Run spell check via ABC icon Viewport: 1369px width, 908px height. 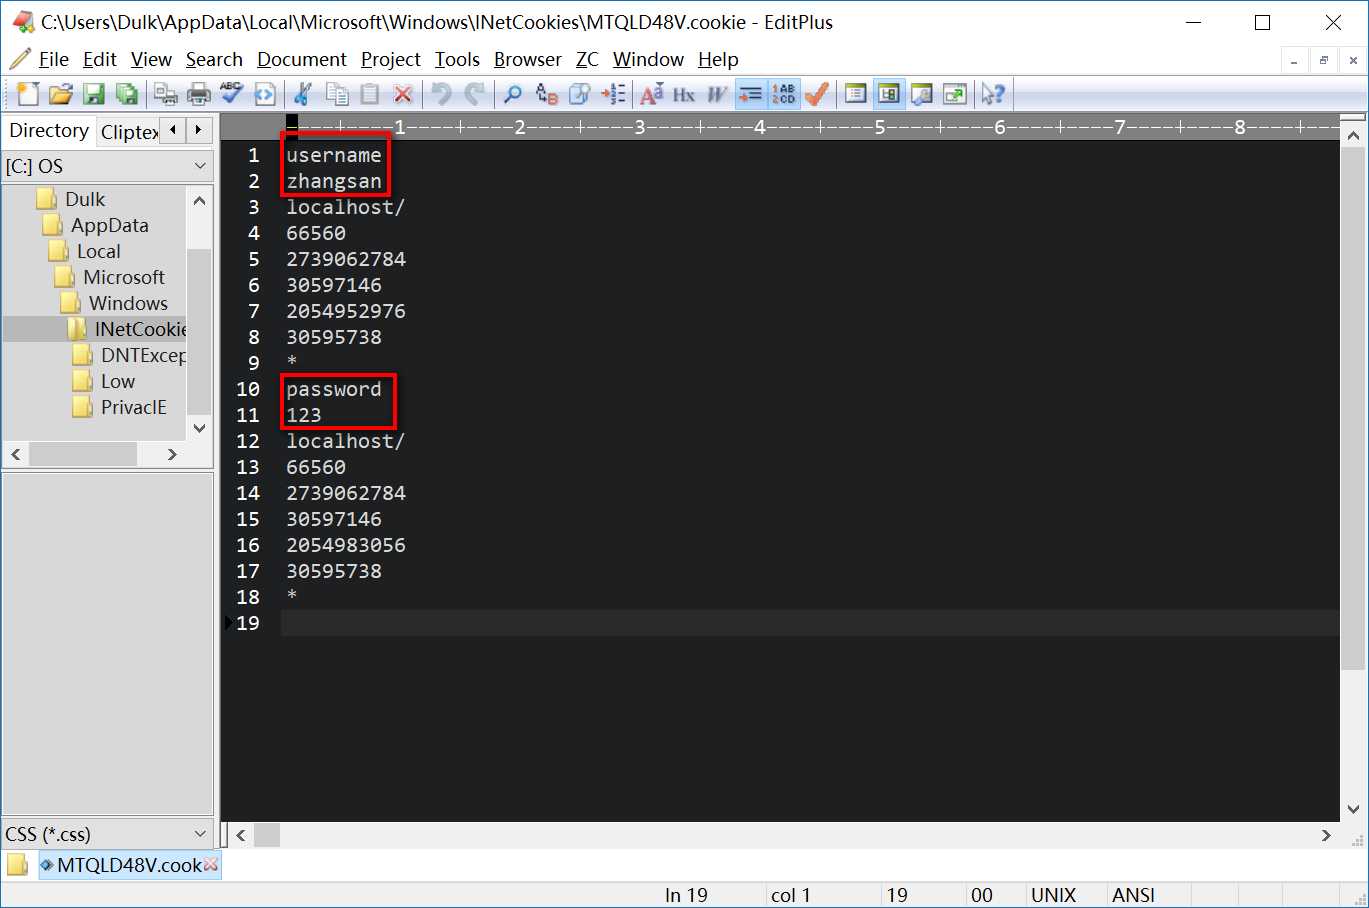click(x=232, y=94)
